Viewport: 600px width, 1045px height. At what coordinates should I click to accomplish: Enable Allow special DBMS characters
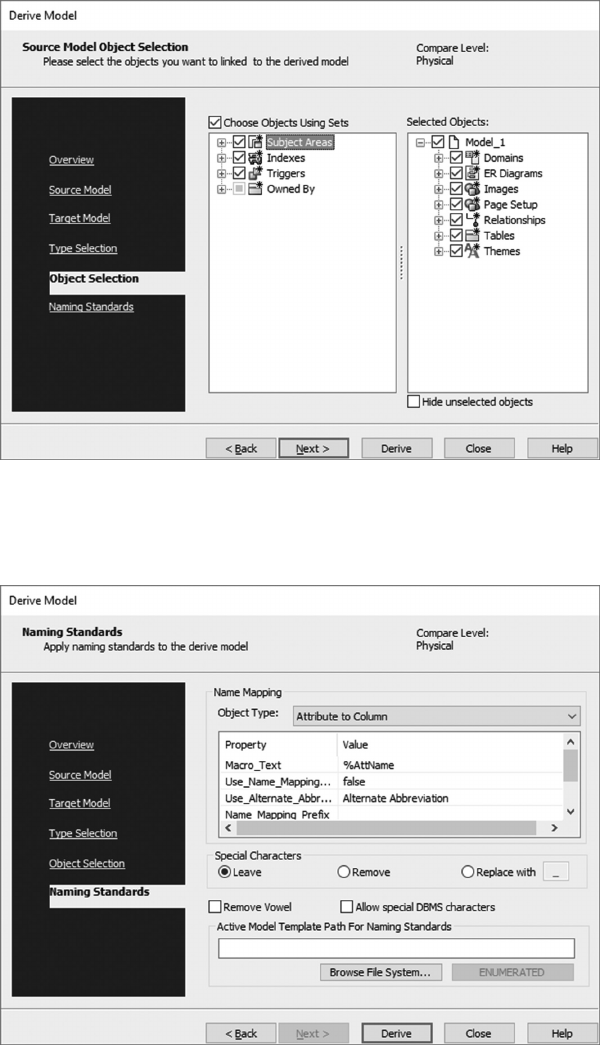[x=347, y=907]
